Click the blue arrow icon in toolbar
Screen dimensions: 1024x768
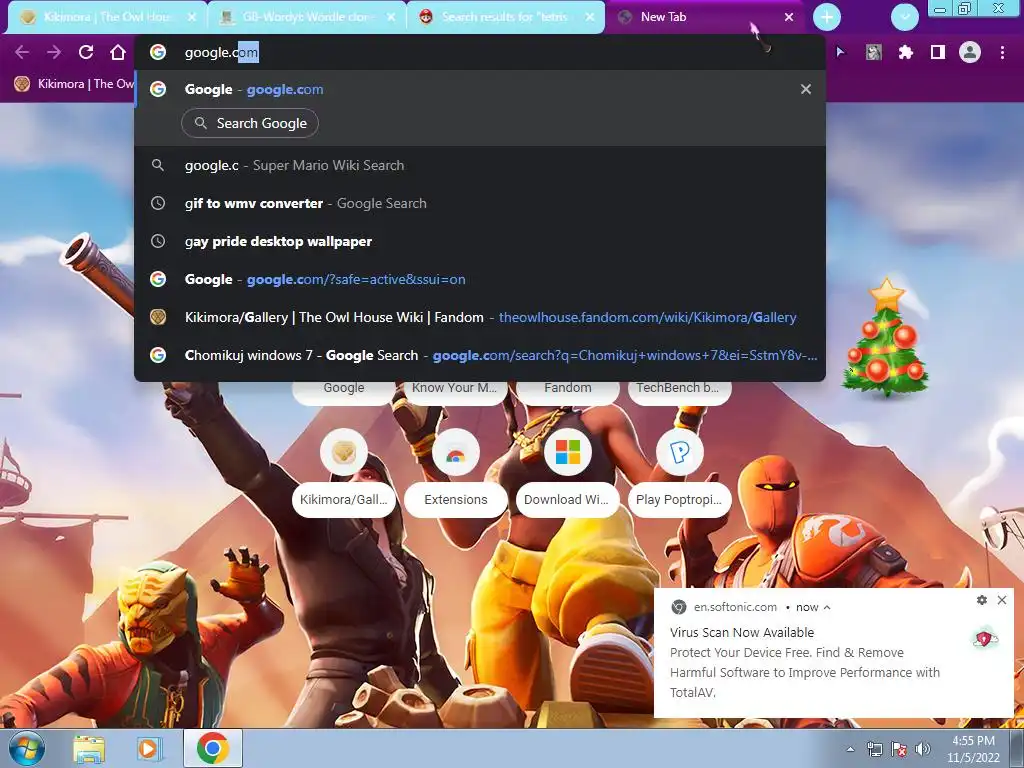coord(840,52)
